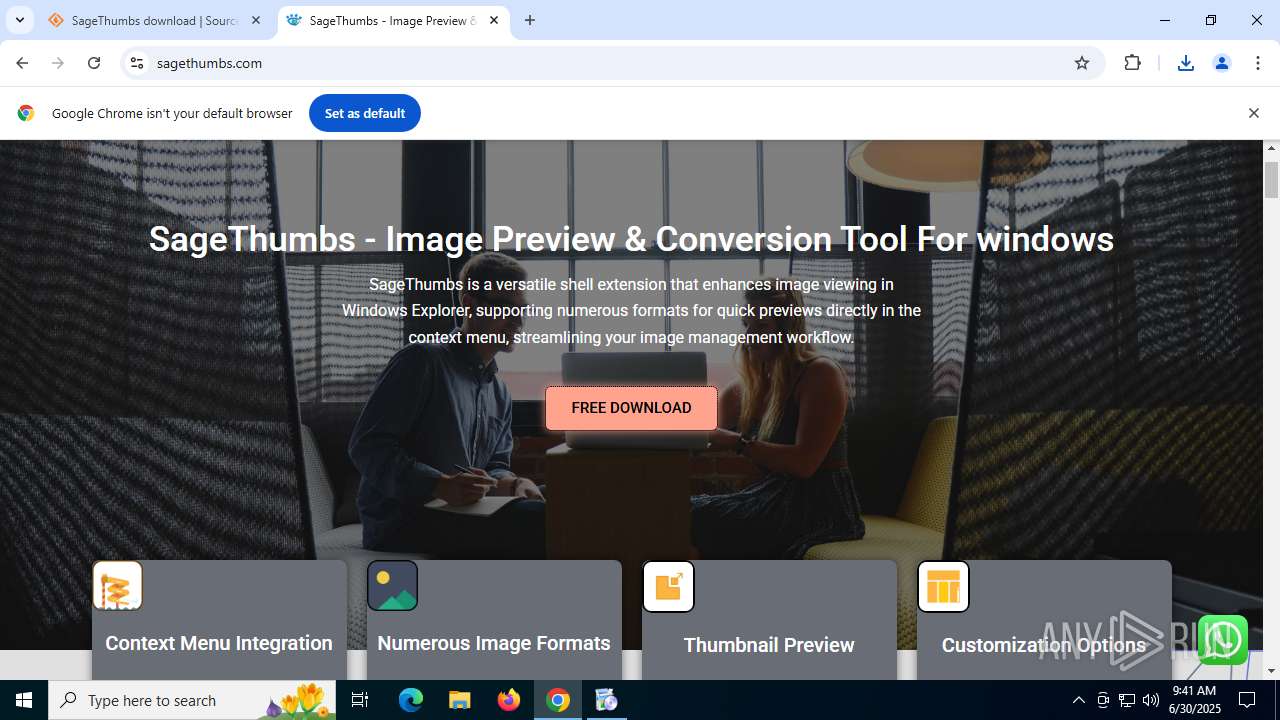1280x720 pixels.
Task: Click the Thumbnail Preview card icon
Action: point(668,586)
